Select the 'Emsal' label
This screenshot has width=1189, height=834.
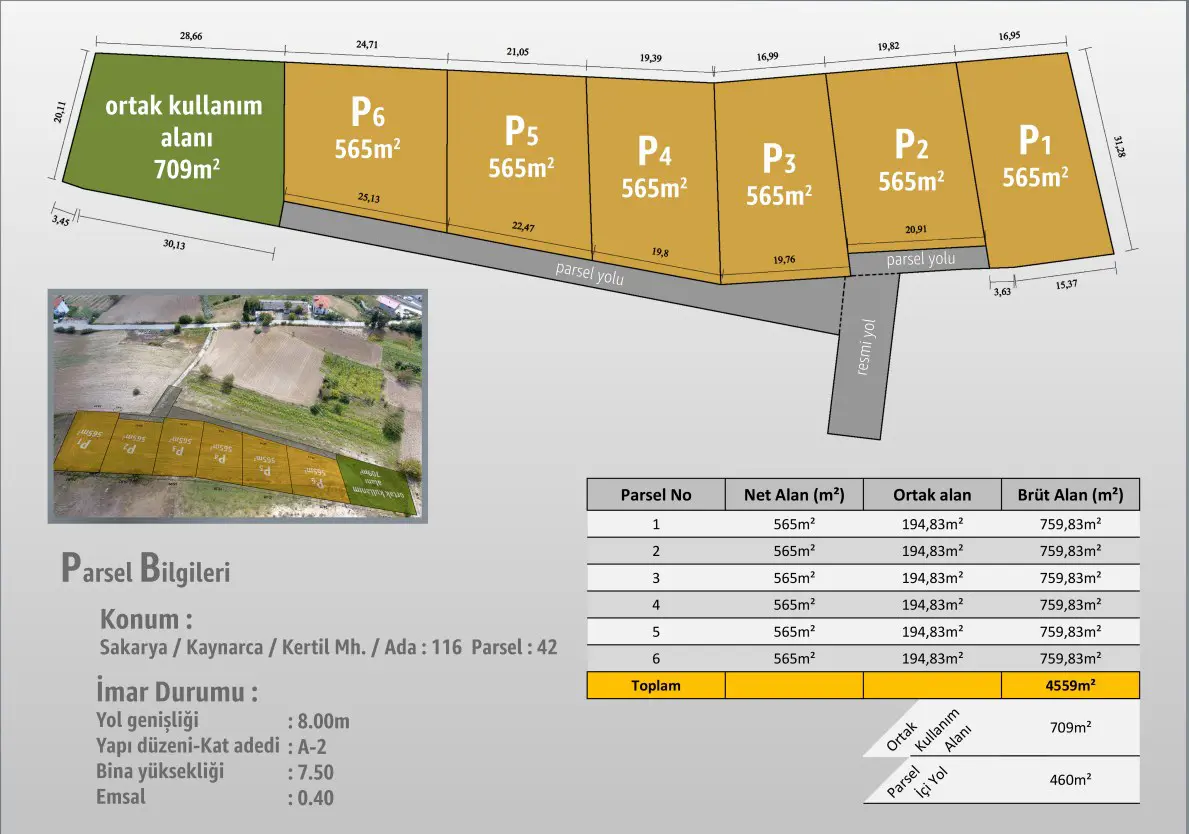pyautogui.click(x=121, y=797)
